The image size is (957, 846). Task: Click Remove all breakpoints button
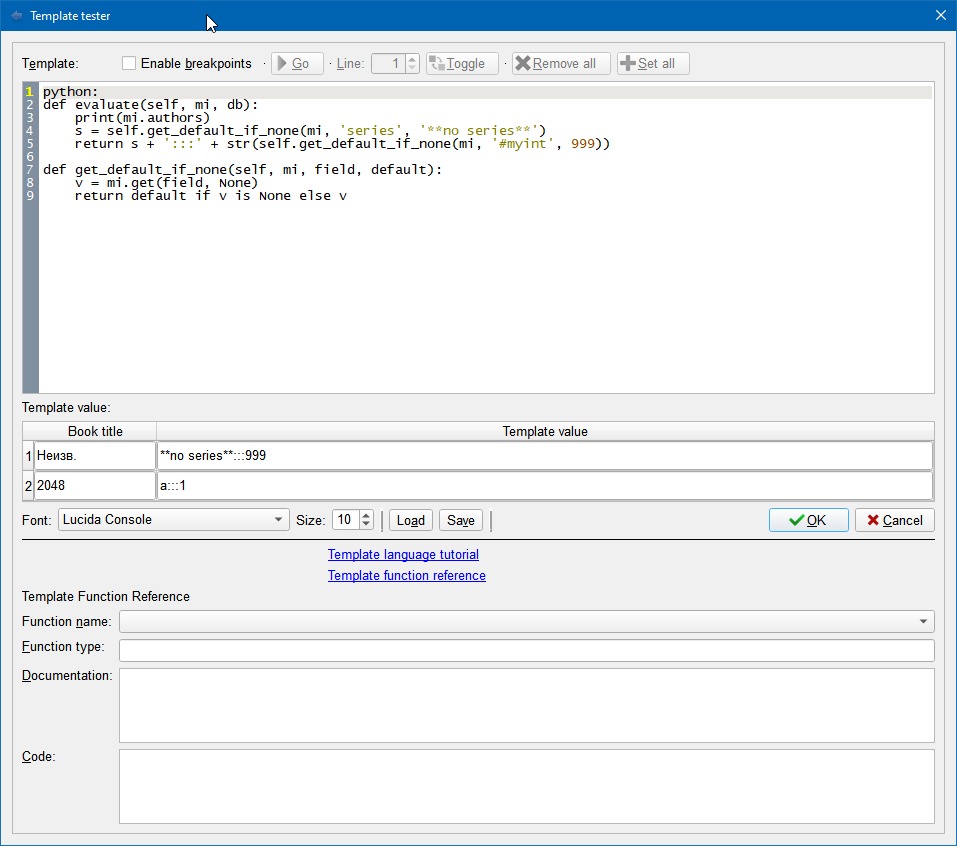561,64
